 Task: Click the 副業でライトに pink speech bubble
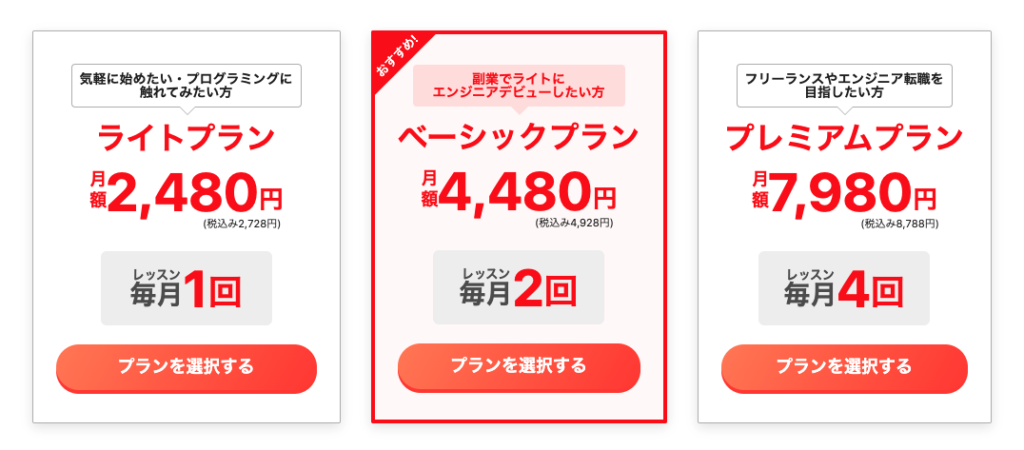(x=519, y=87)
